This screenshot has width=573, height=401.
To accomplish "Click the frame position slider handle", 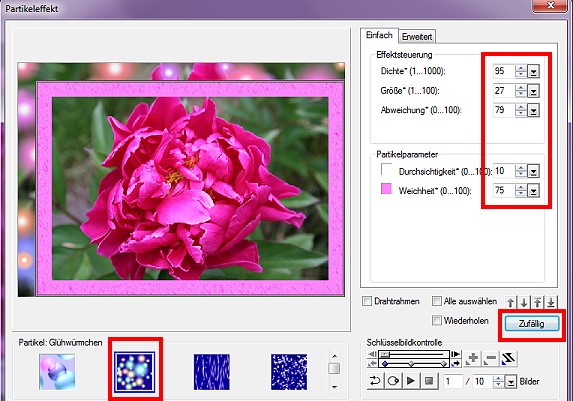I will 385,354.
